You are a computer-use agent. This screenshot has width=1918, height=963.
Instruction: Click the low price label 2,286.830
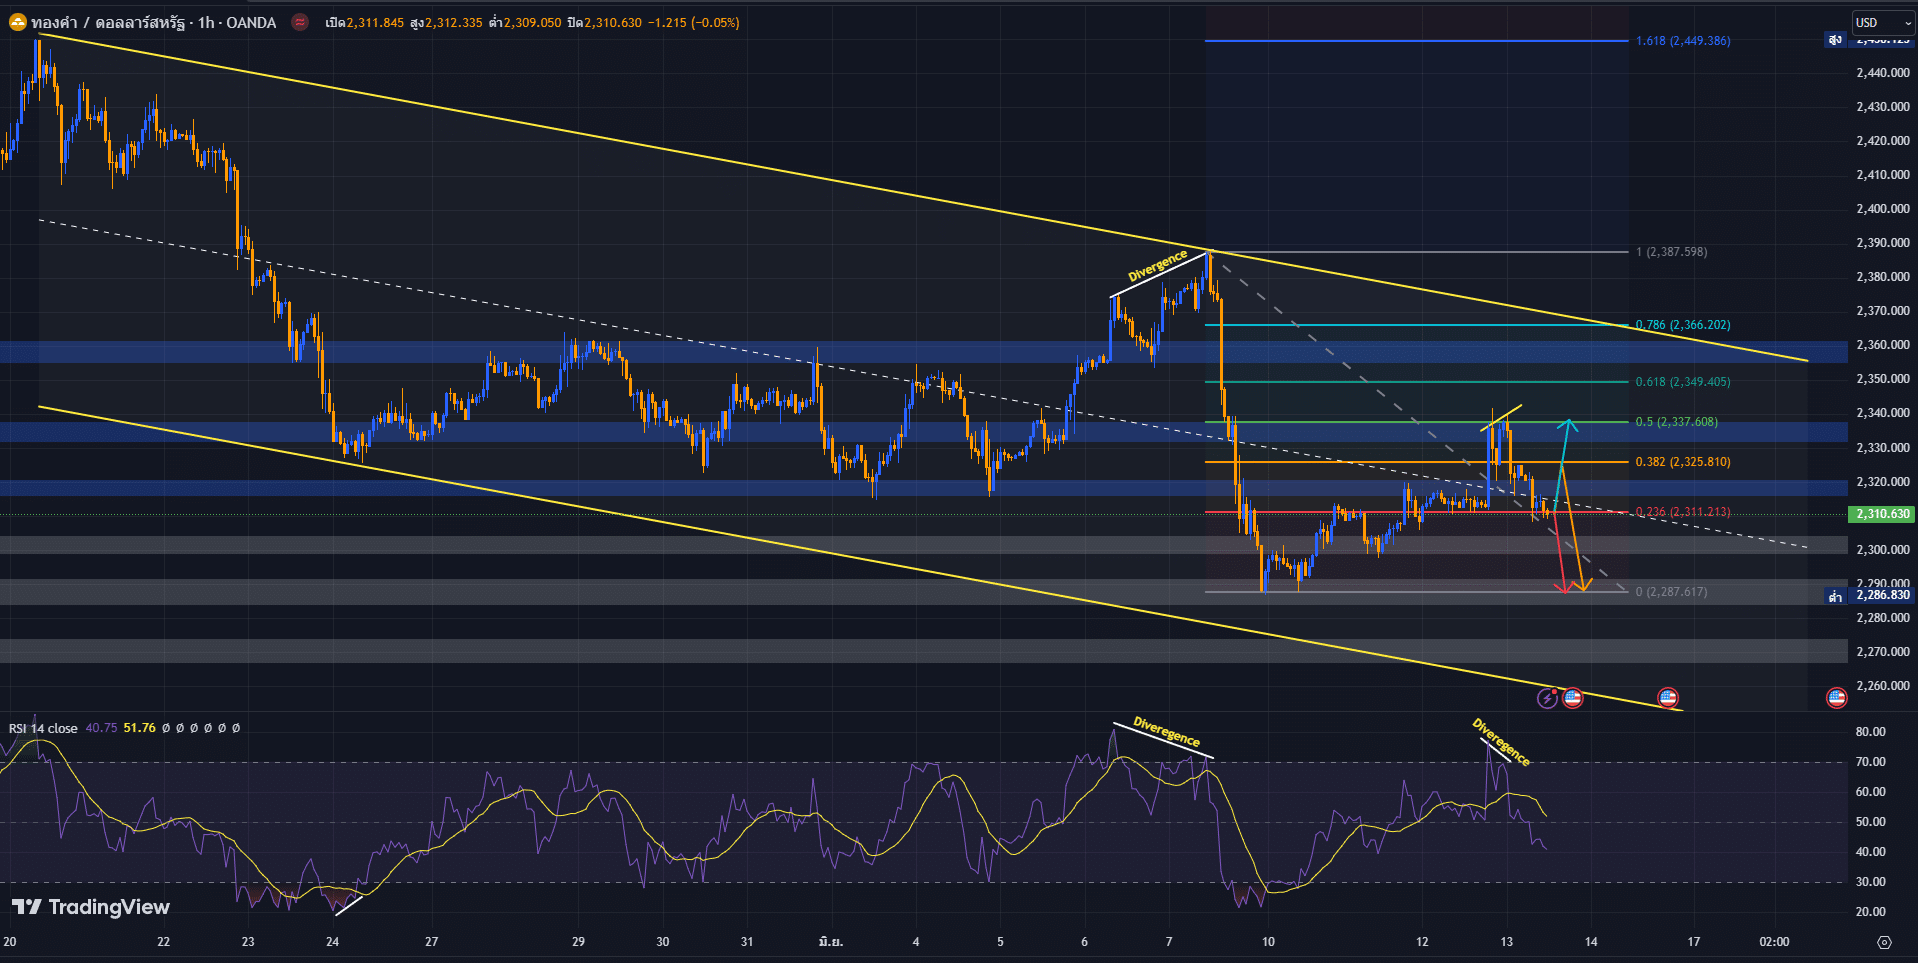click(x=1882, y=595)
